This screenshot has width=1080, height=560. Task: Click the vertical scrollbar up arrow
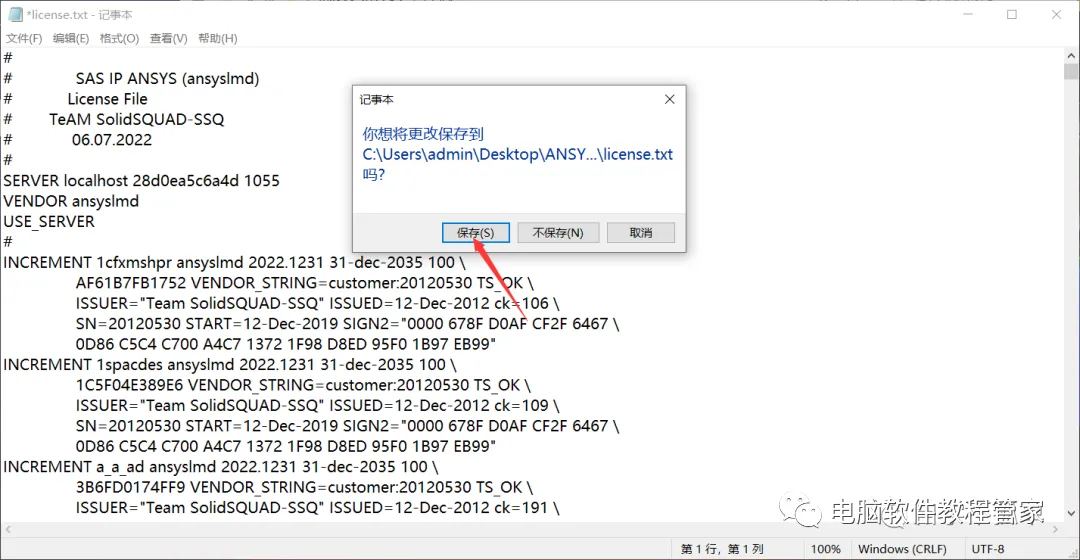click(x=1071, y=56)
